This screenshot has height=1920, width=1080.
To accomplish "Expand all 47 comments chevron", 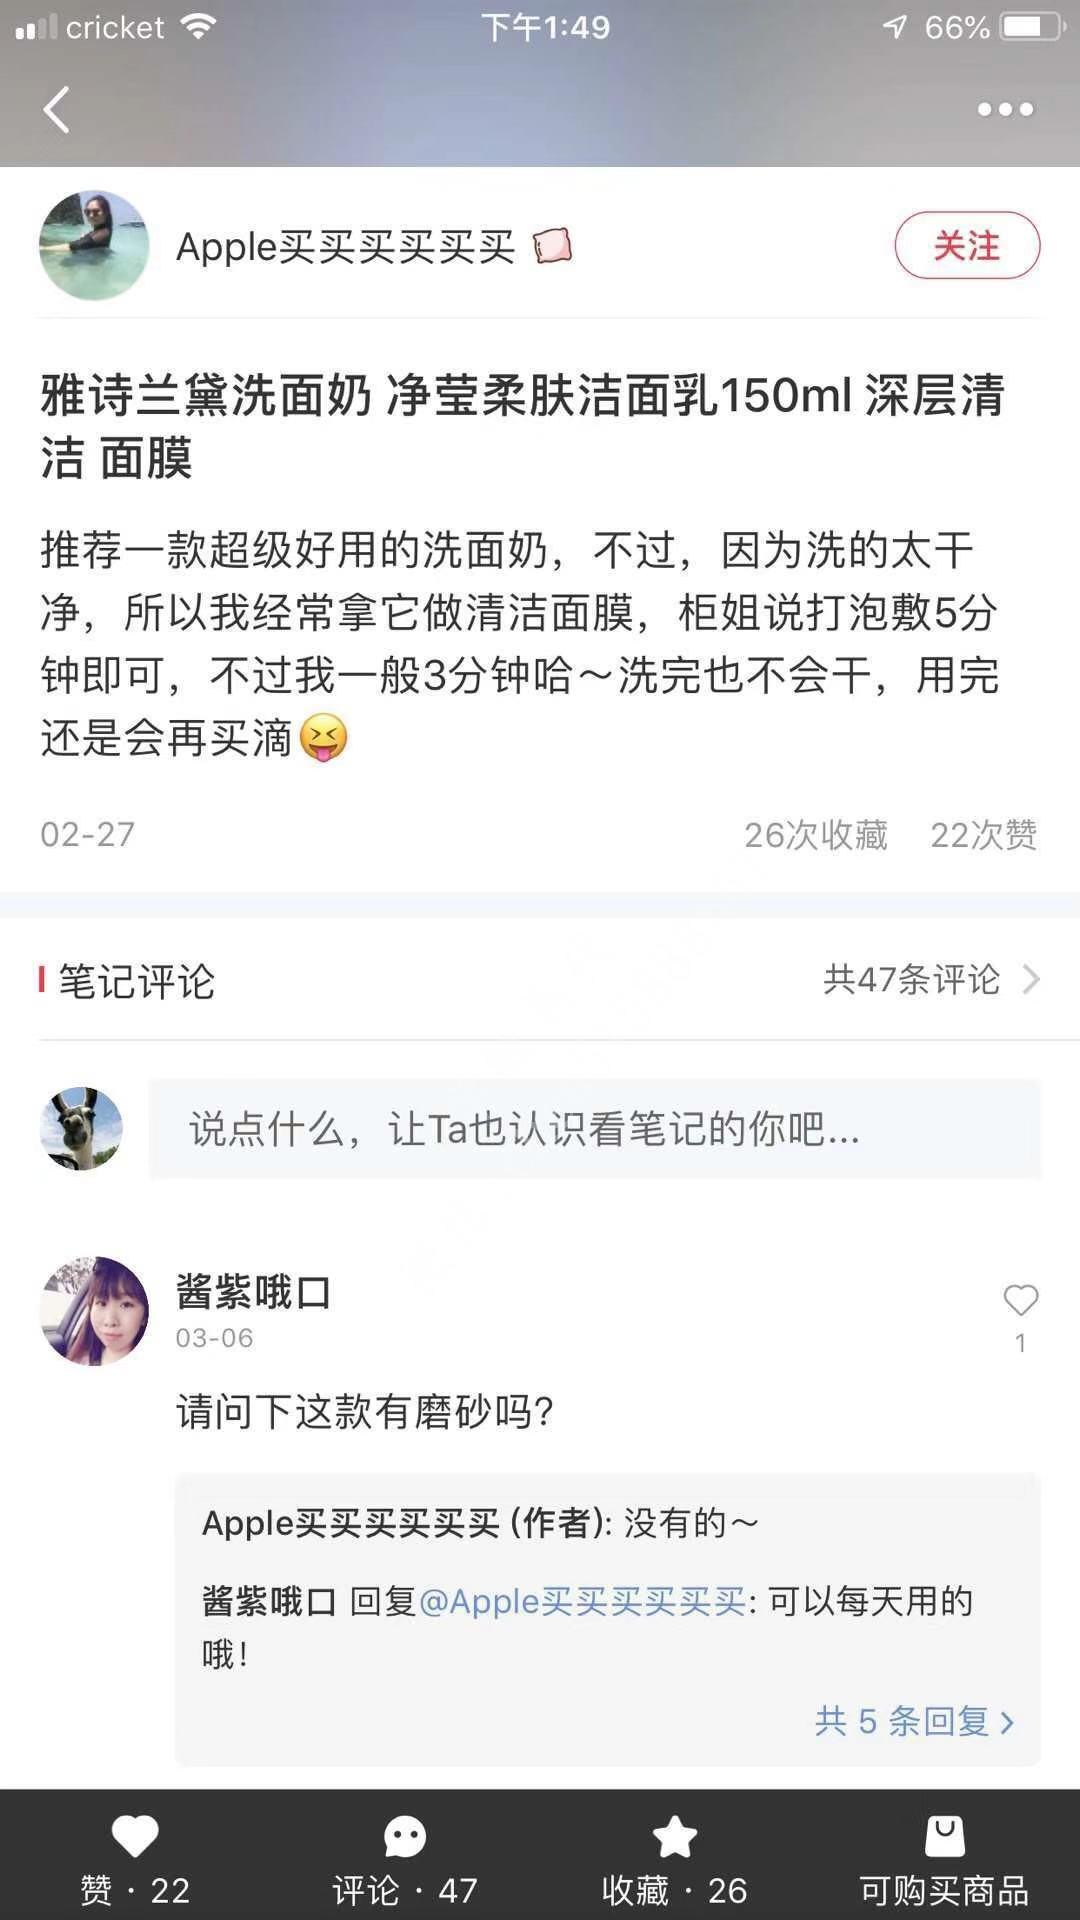I will click(x=1031, y=979).
